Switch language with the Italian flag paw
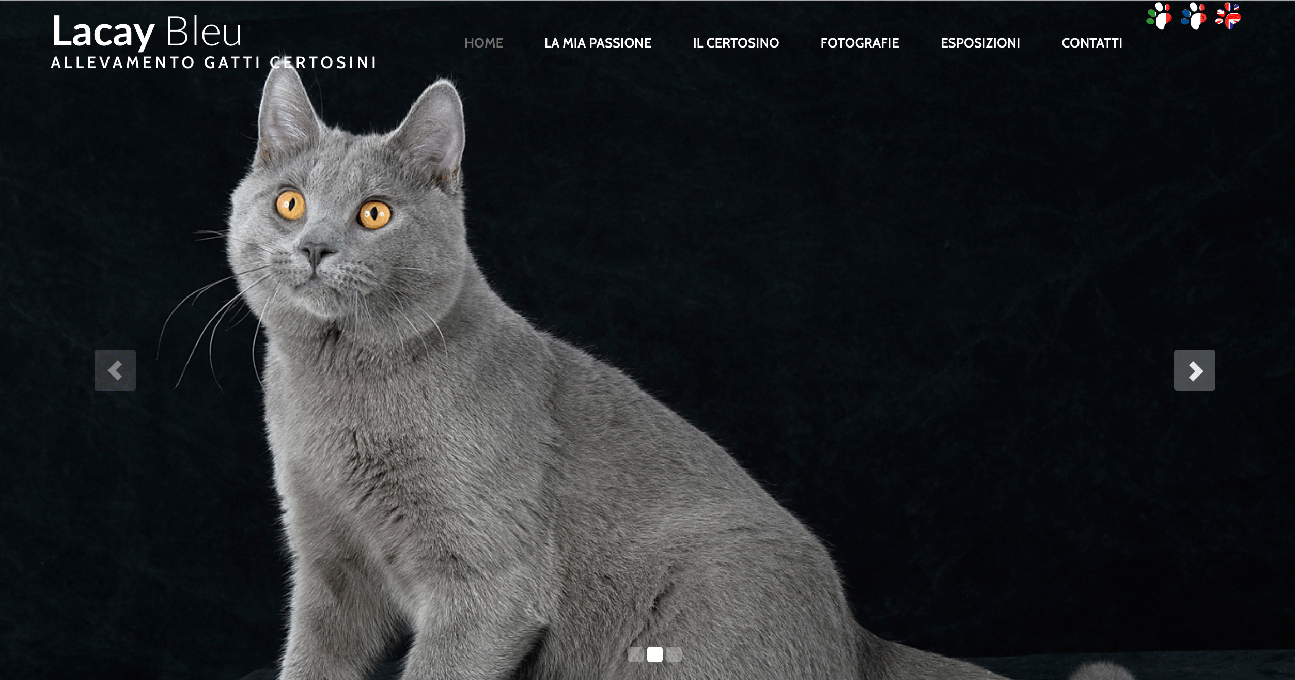 [x=1159, y=16]
